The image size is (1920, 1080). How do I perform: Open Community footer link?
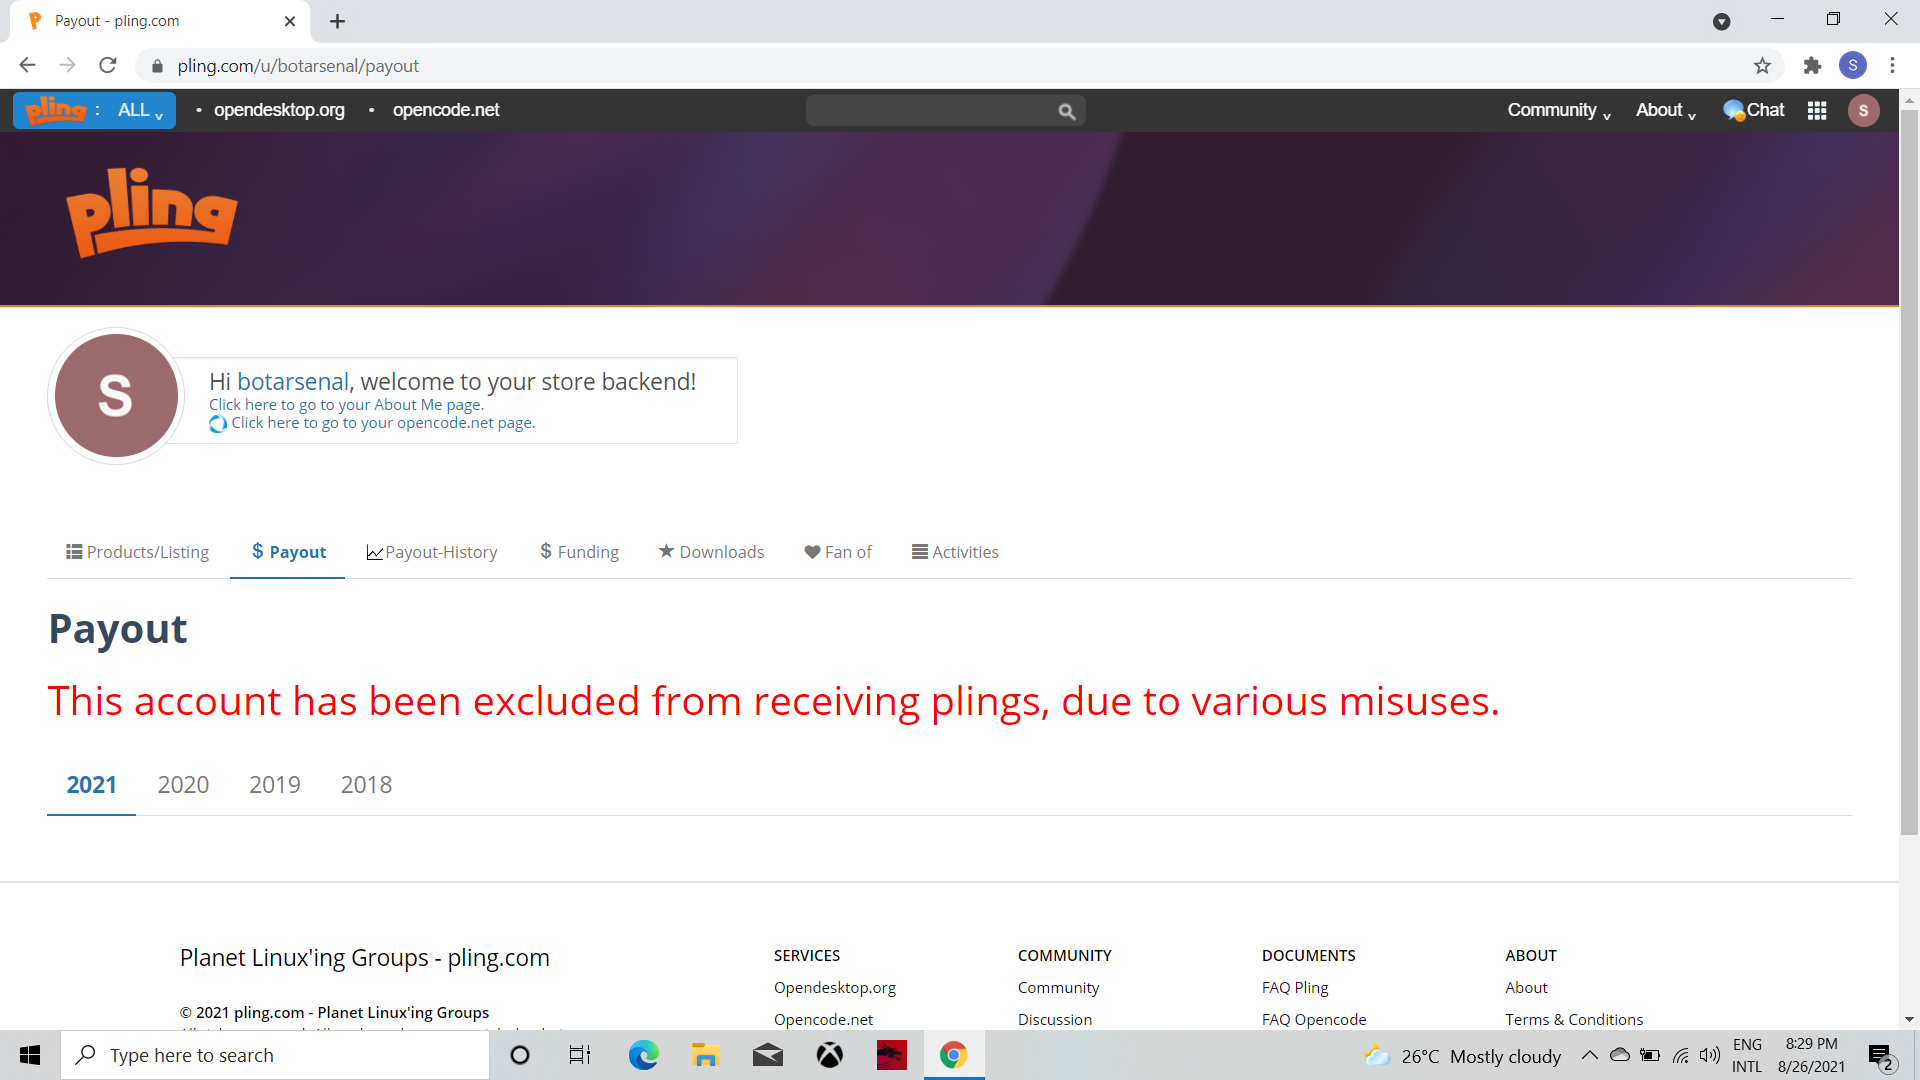(1058, 988)
